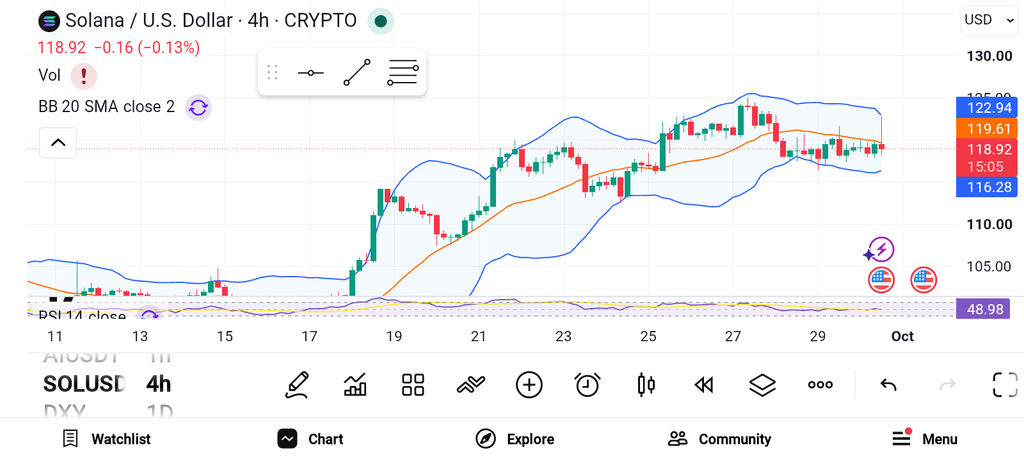Click the BB indicator refresh icon
This screenshot has width=1024, height=461.
[199, 107]
